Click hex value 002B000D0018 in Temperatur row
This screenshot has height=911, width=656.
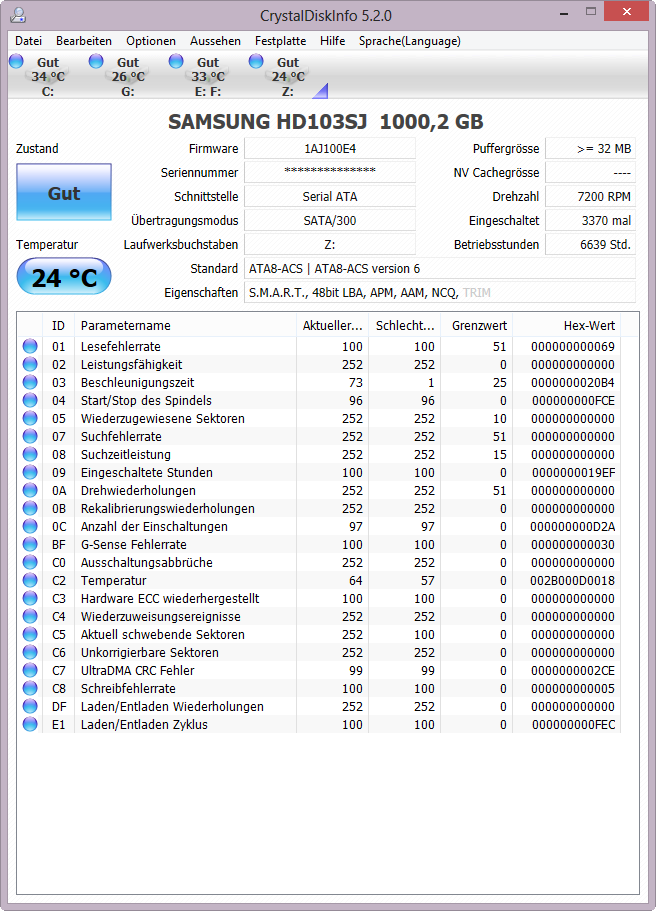(x=572, y=580)
